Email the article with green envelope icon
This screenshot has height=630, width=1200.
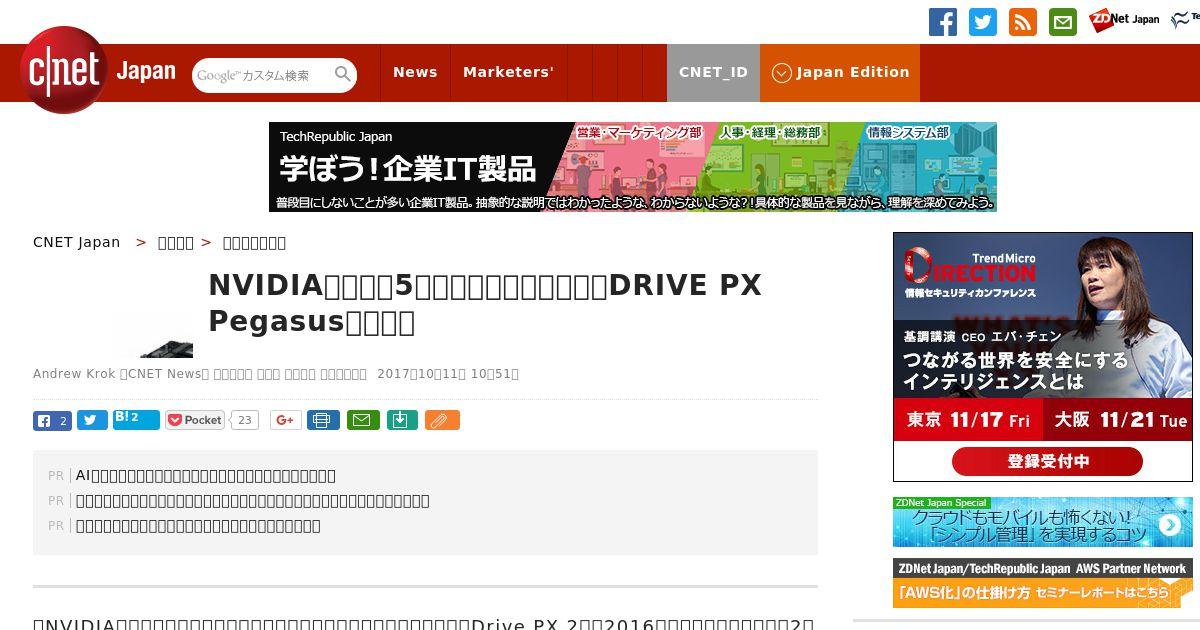(363, 420)
